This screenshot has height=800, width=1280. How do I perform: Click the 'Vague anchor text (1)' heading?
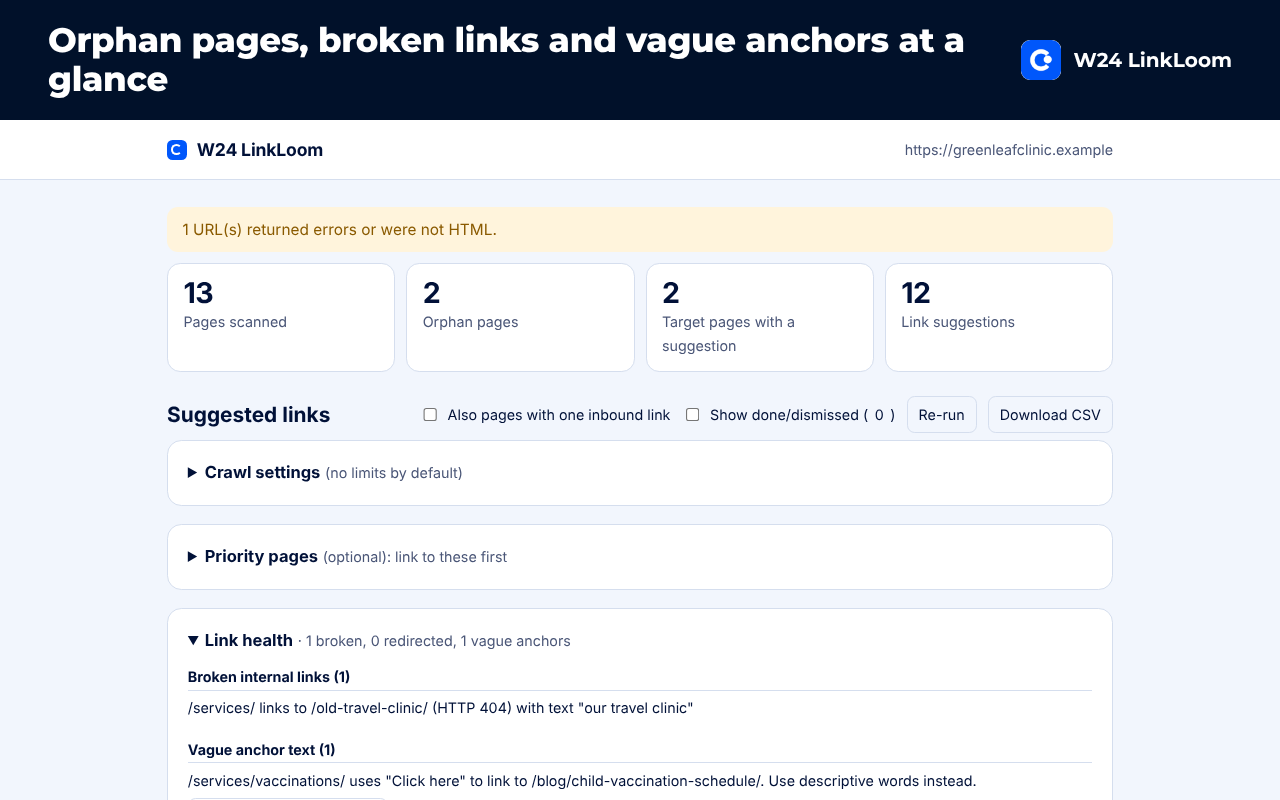(262, 750)
